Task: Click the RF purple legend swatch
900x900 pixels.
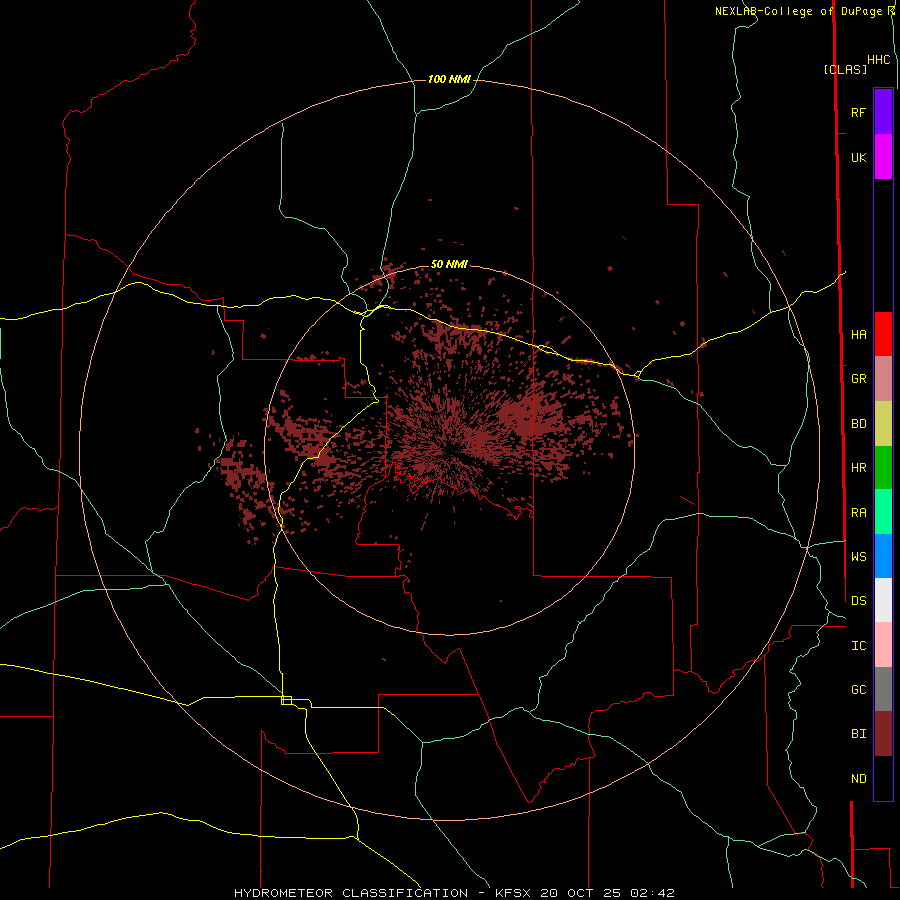Action: coord(883,112)
